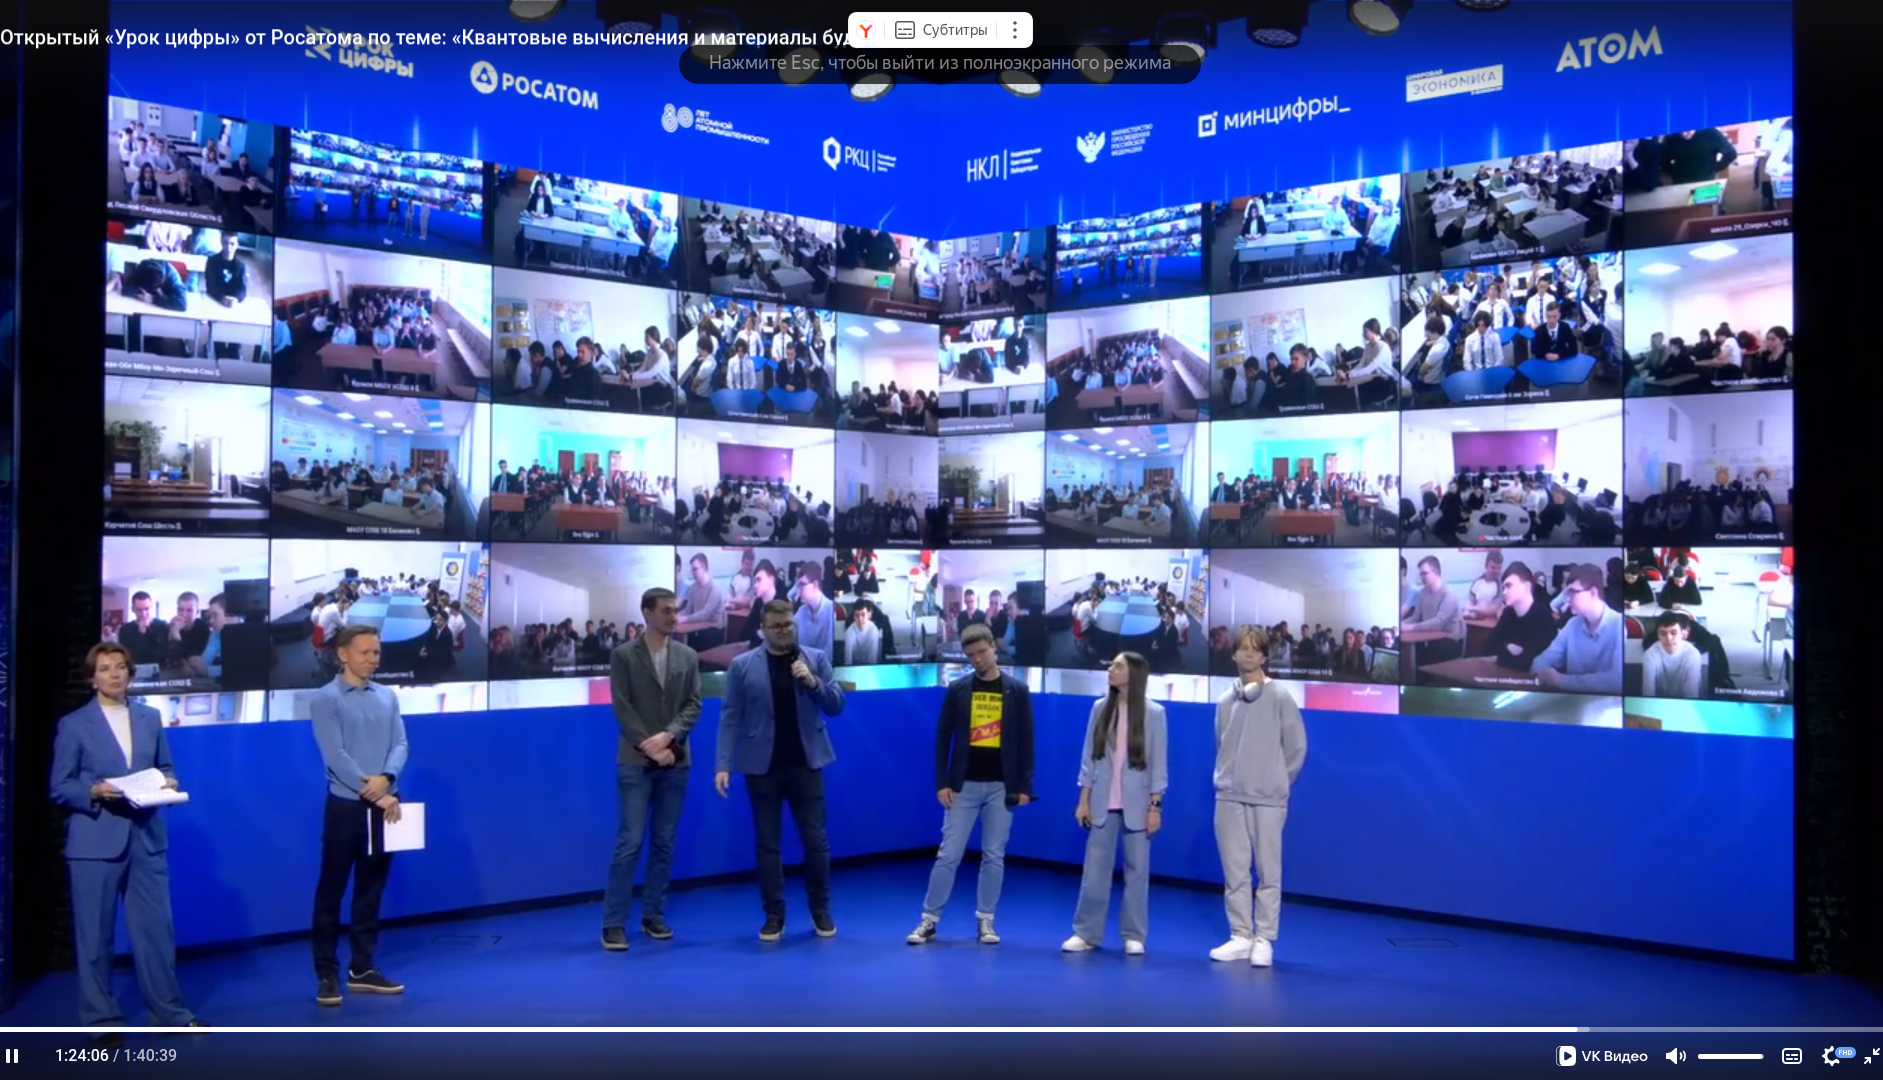Exit fullscreen mode

click(1871, 1056)
